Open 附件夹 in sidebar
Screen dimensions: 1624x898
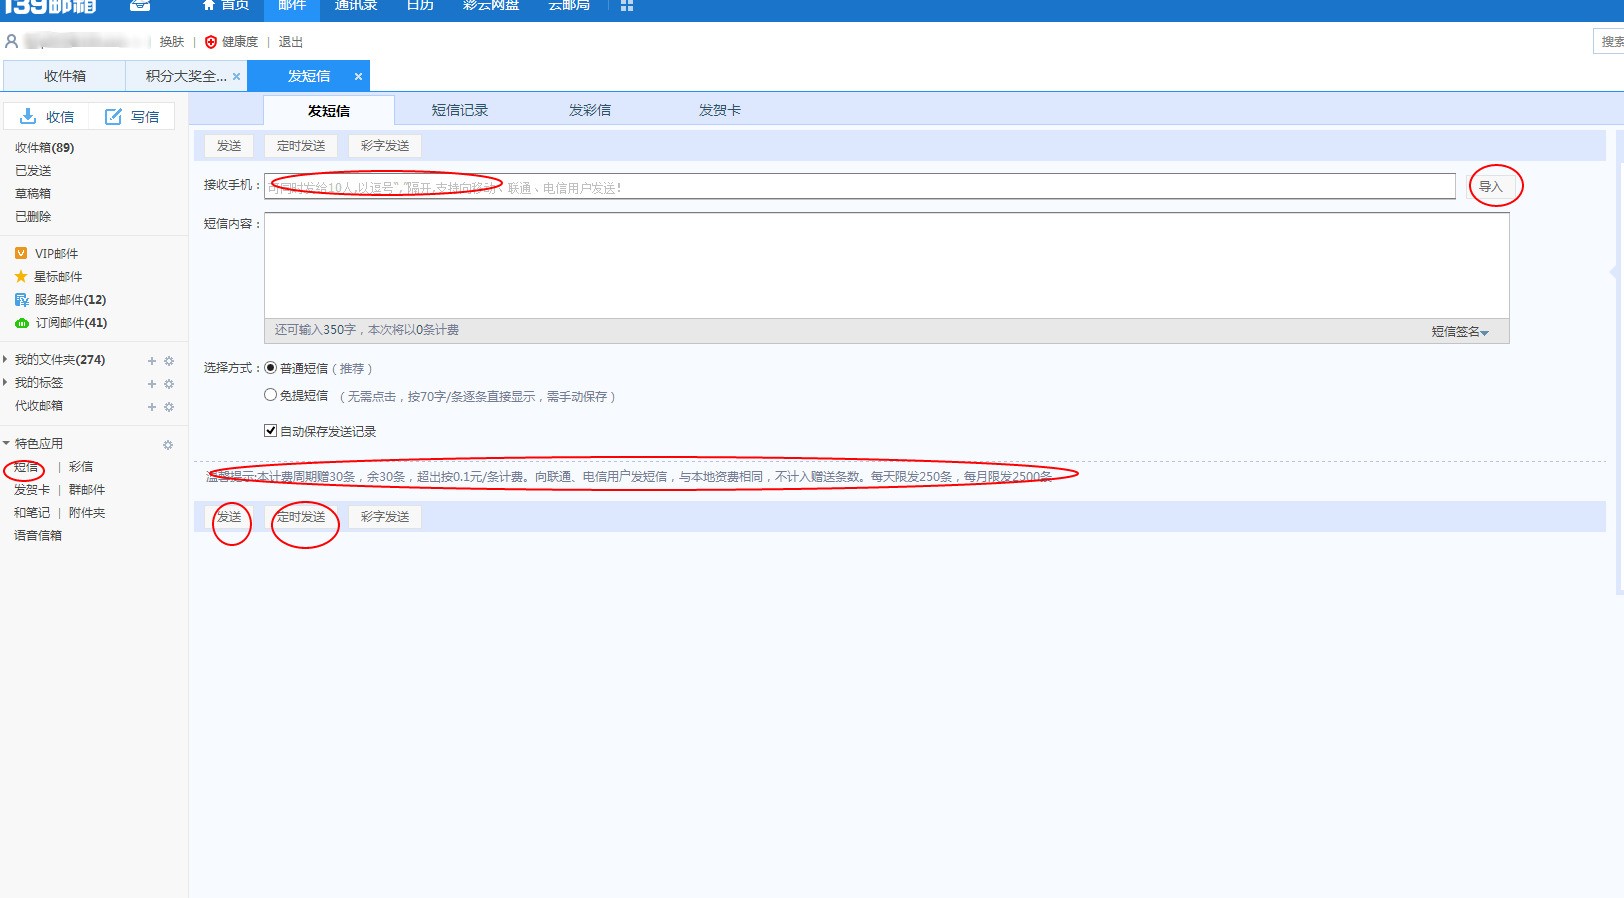click(x=87, y=513)
